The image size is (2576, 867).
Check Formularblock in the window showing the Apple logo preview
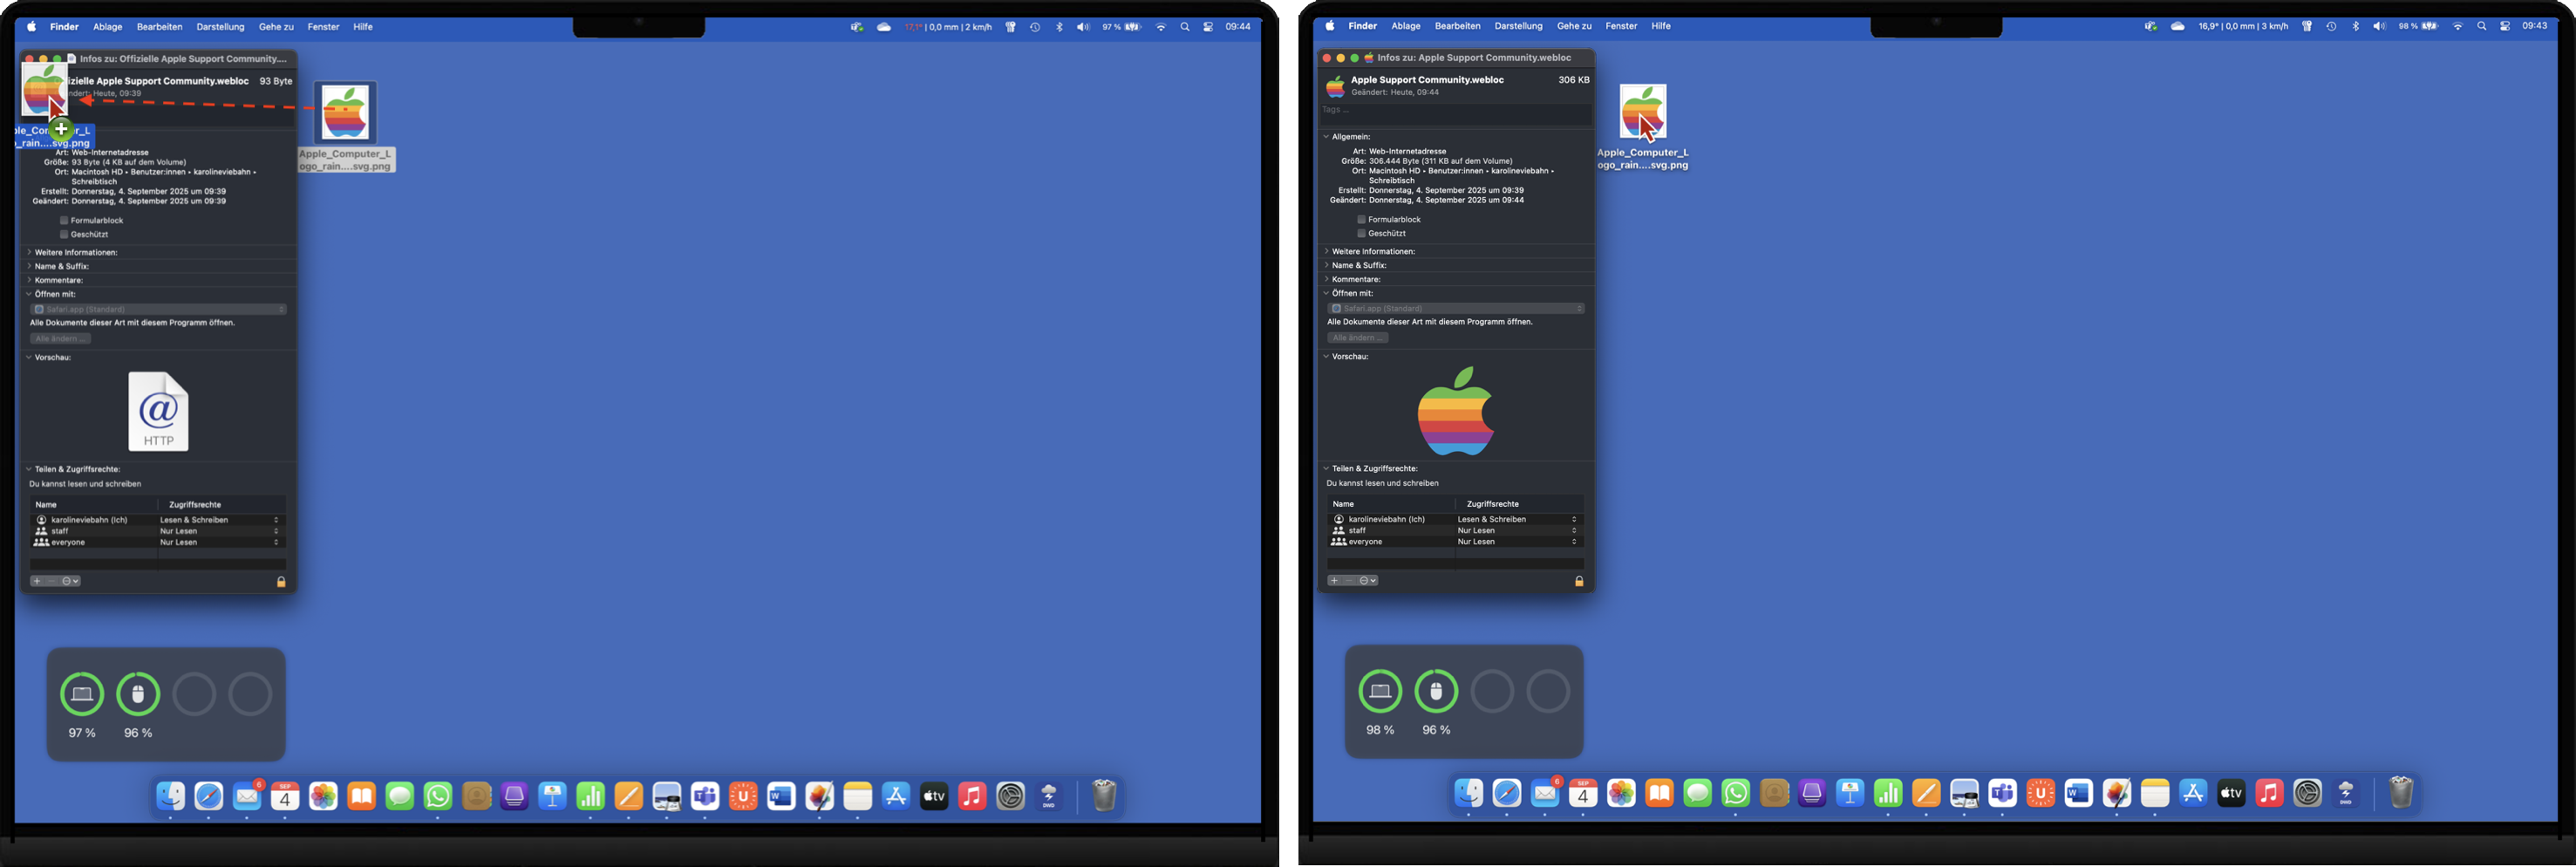pos(1361,219)
